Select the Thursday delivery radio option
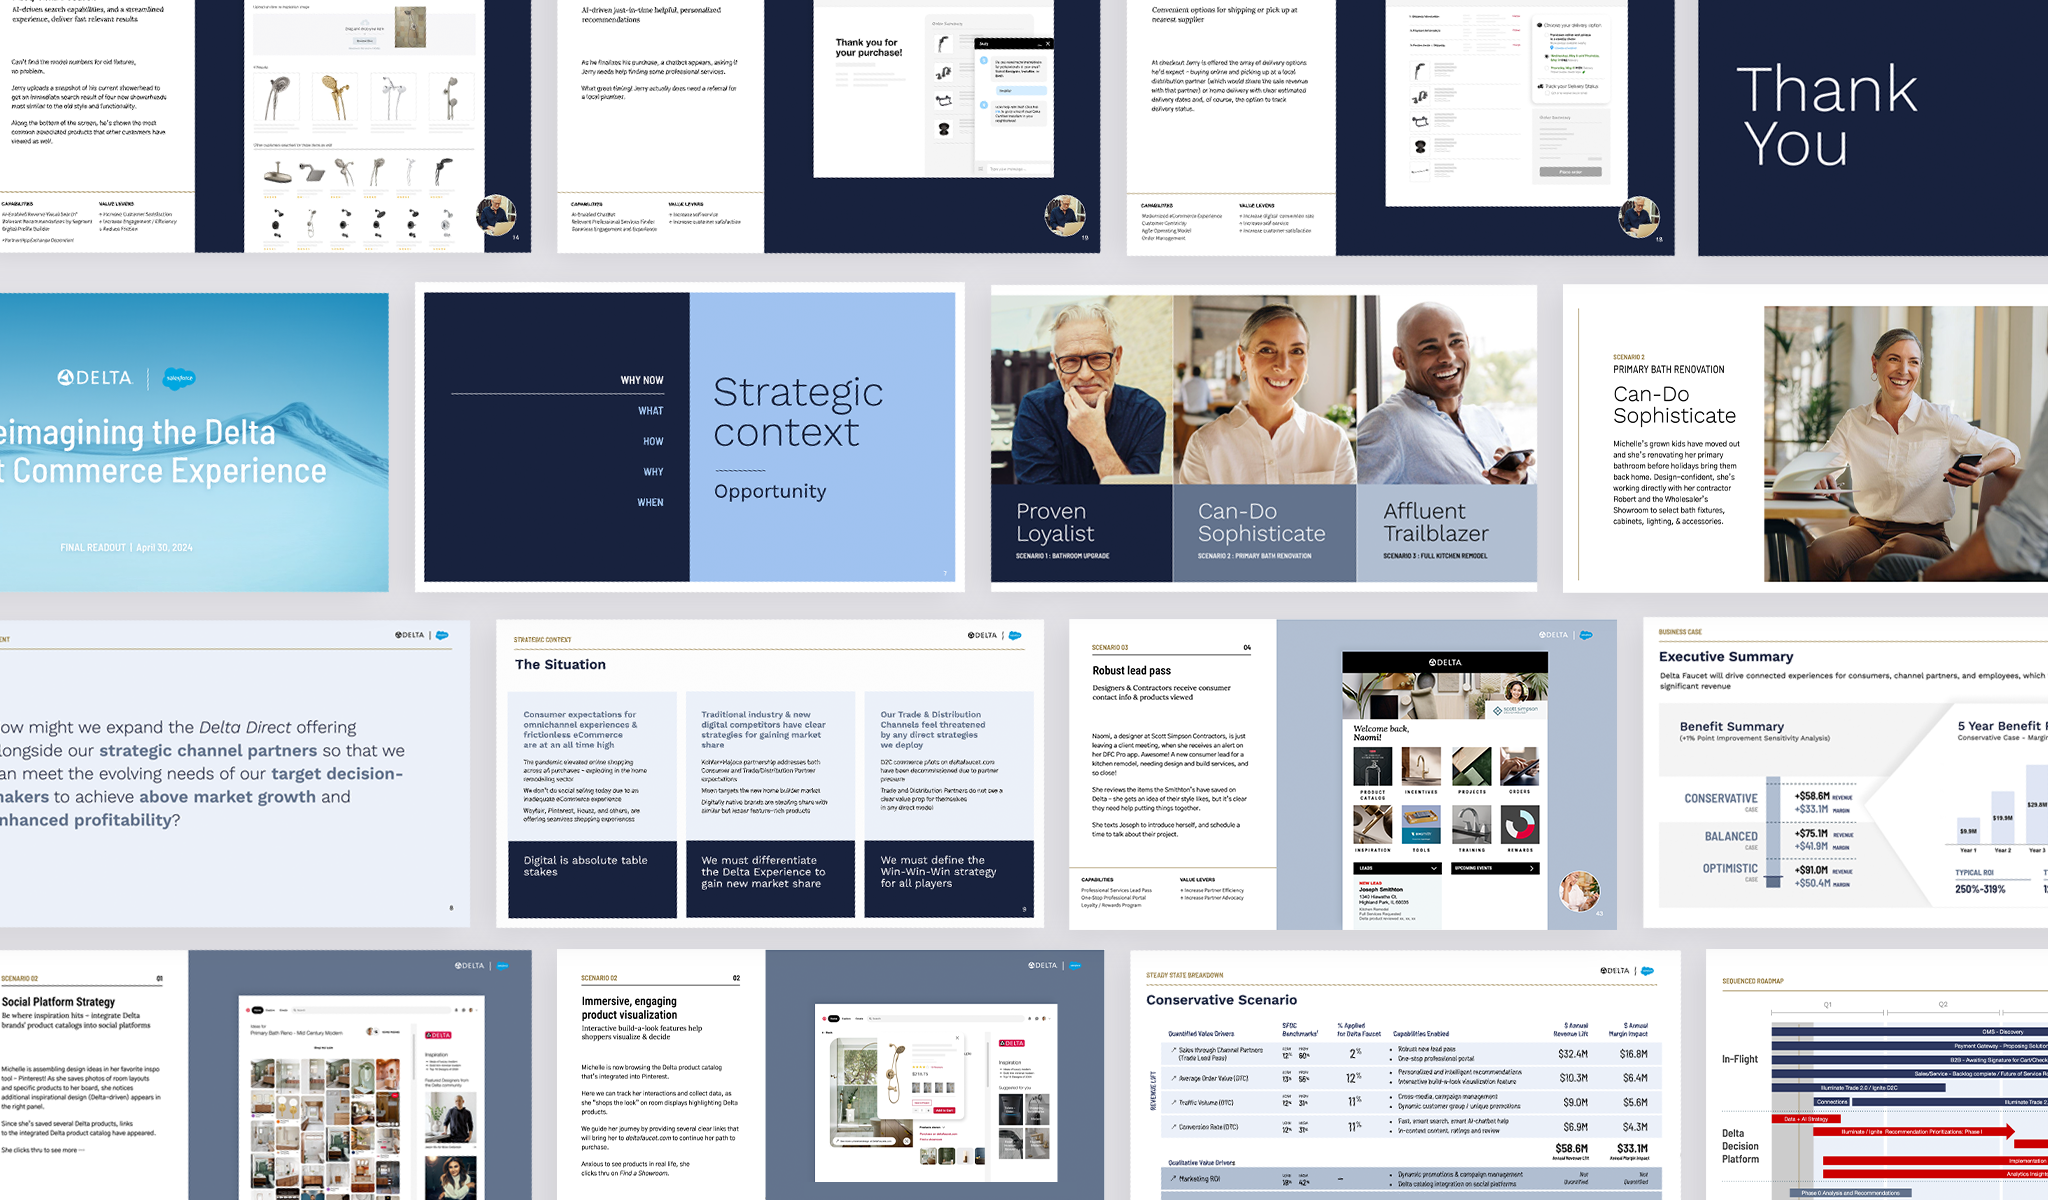2048x1200 pixels. 1547,68
